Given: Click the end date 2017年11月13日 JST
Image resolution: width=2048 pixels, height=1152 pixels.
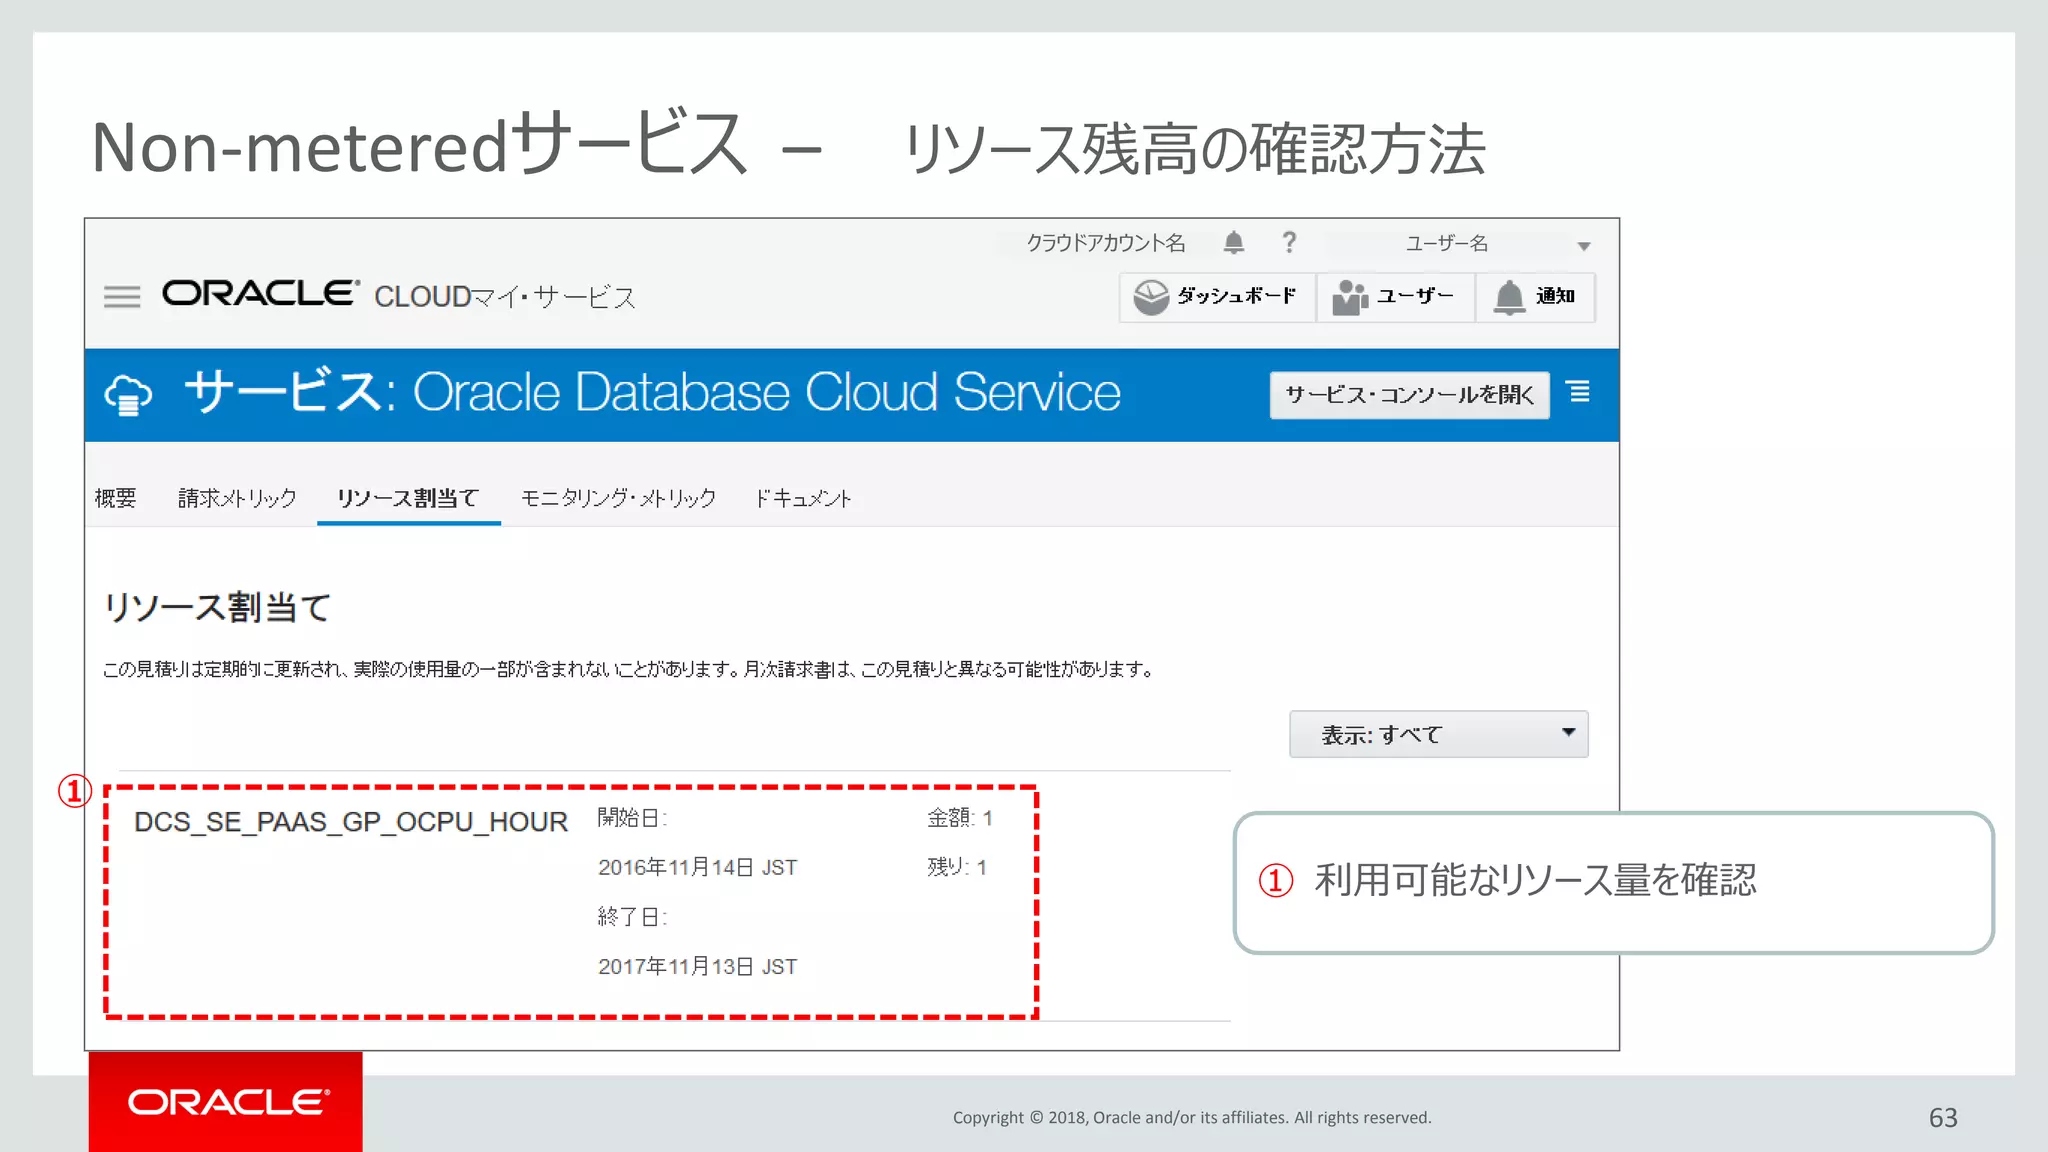Looking at the screenshot, I should [x=697, y=966].
